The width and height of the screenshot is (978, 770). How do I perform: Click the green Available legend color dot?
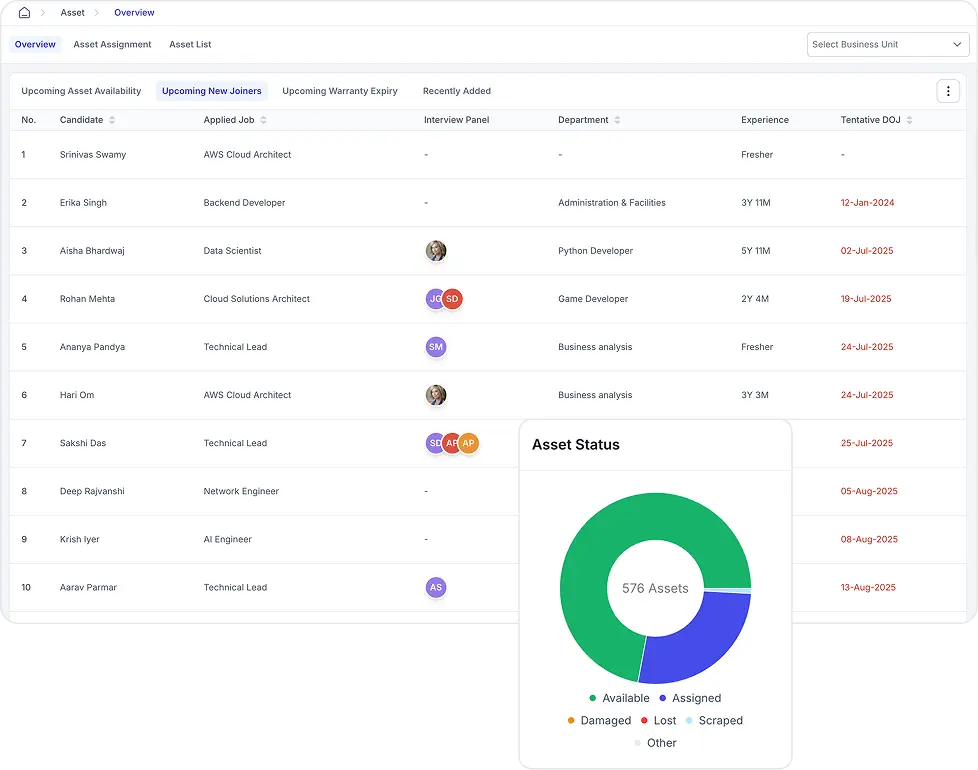[x=592, y=698]
